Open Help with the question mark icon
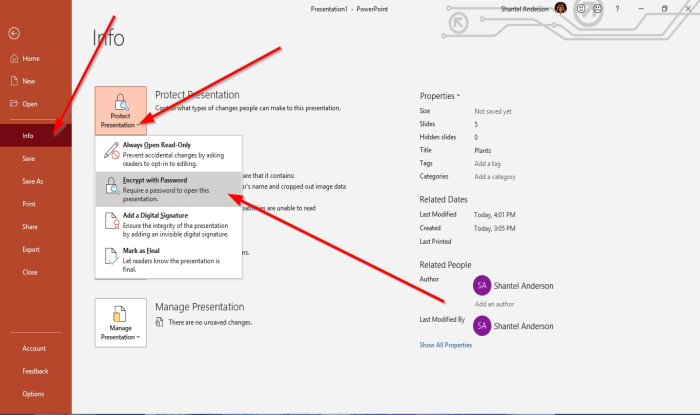 point(617,8)
